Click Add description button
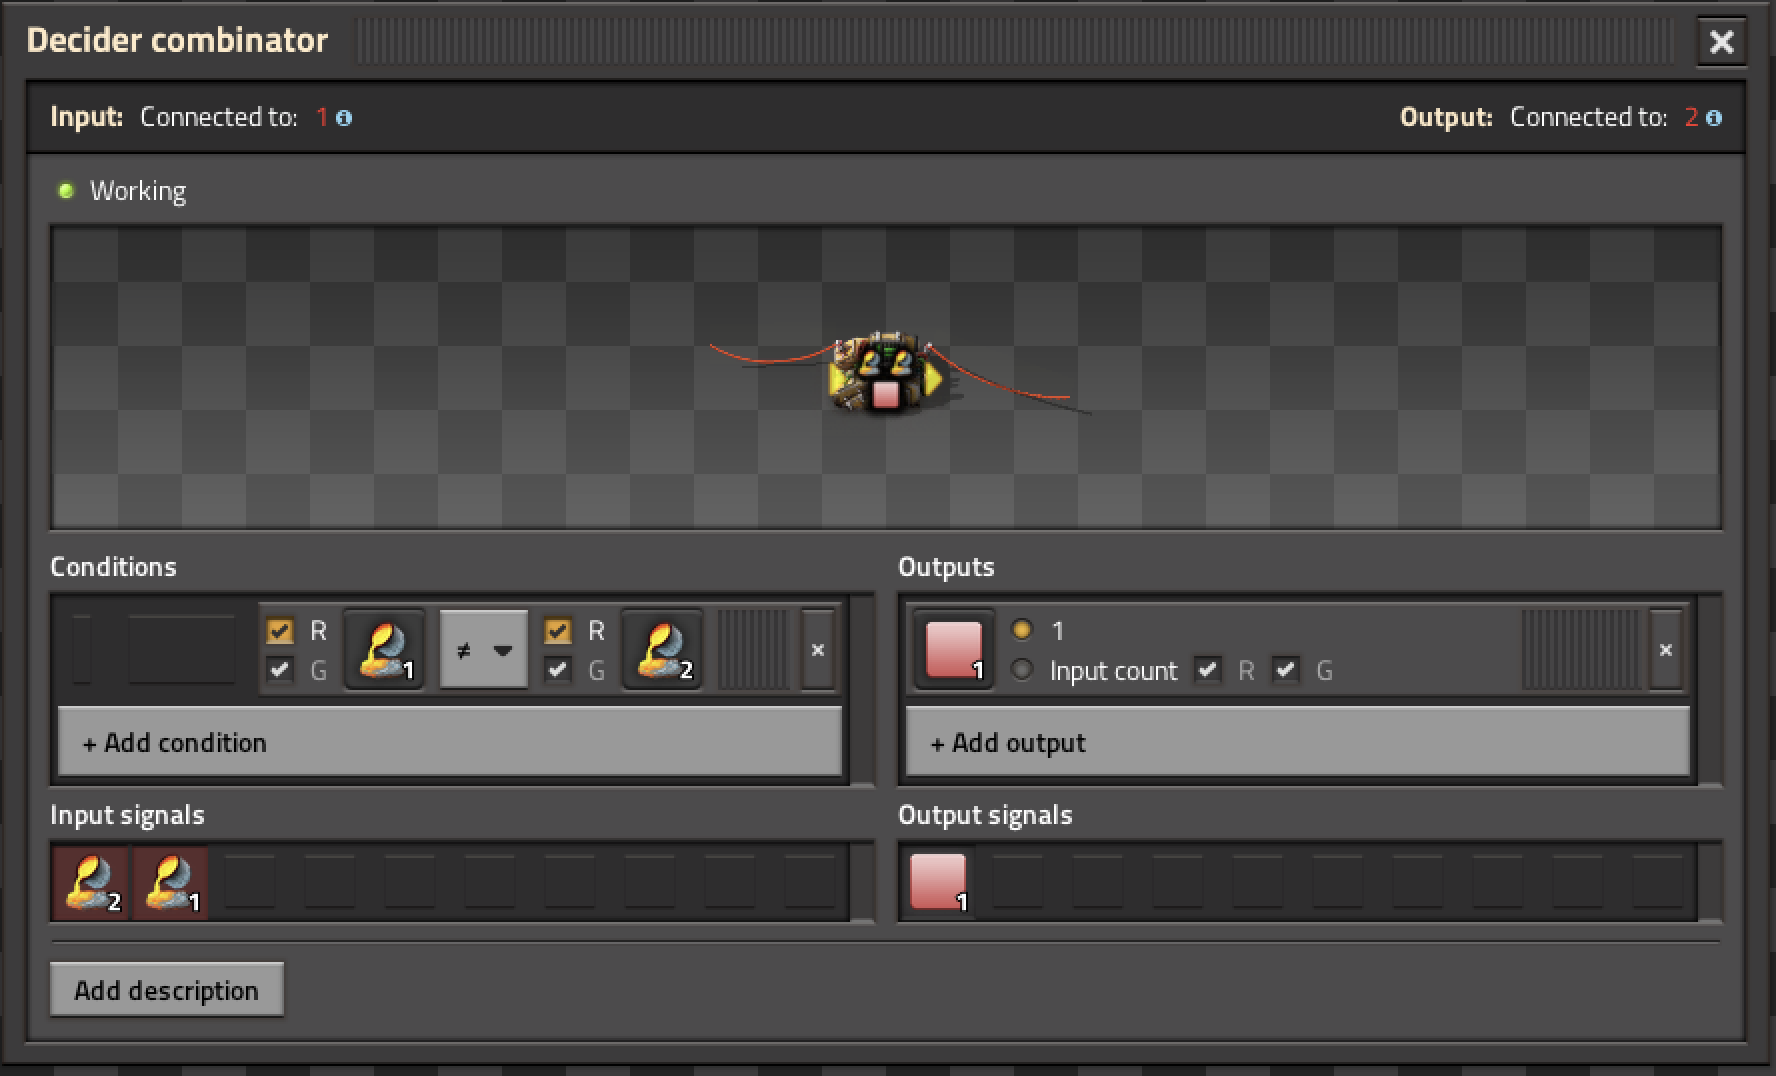Viewport: 1776px width, 1076px height. [x=167, y=990]
